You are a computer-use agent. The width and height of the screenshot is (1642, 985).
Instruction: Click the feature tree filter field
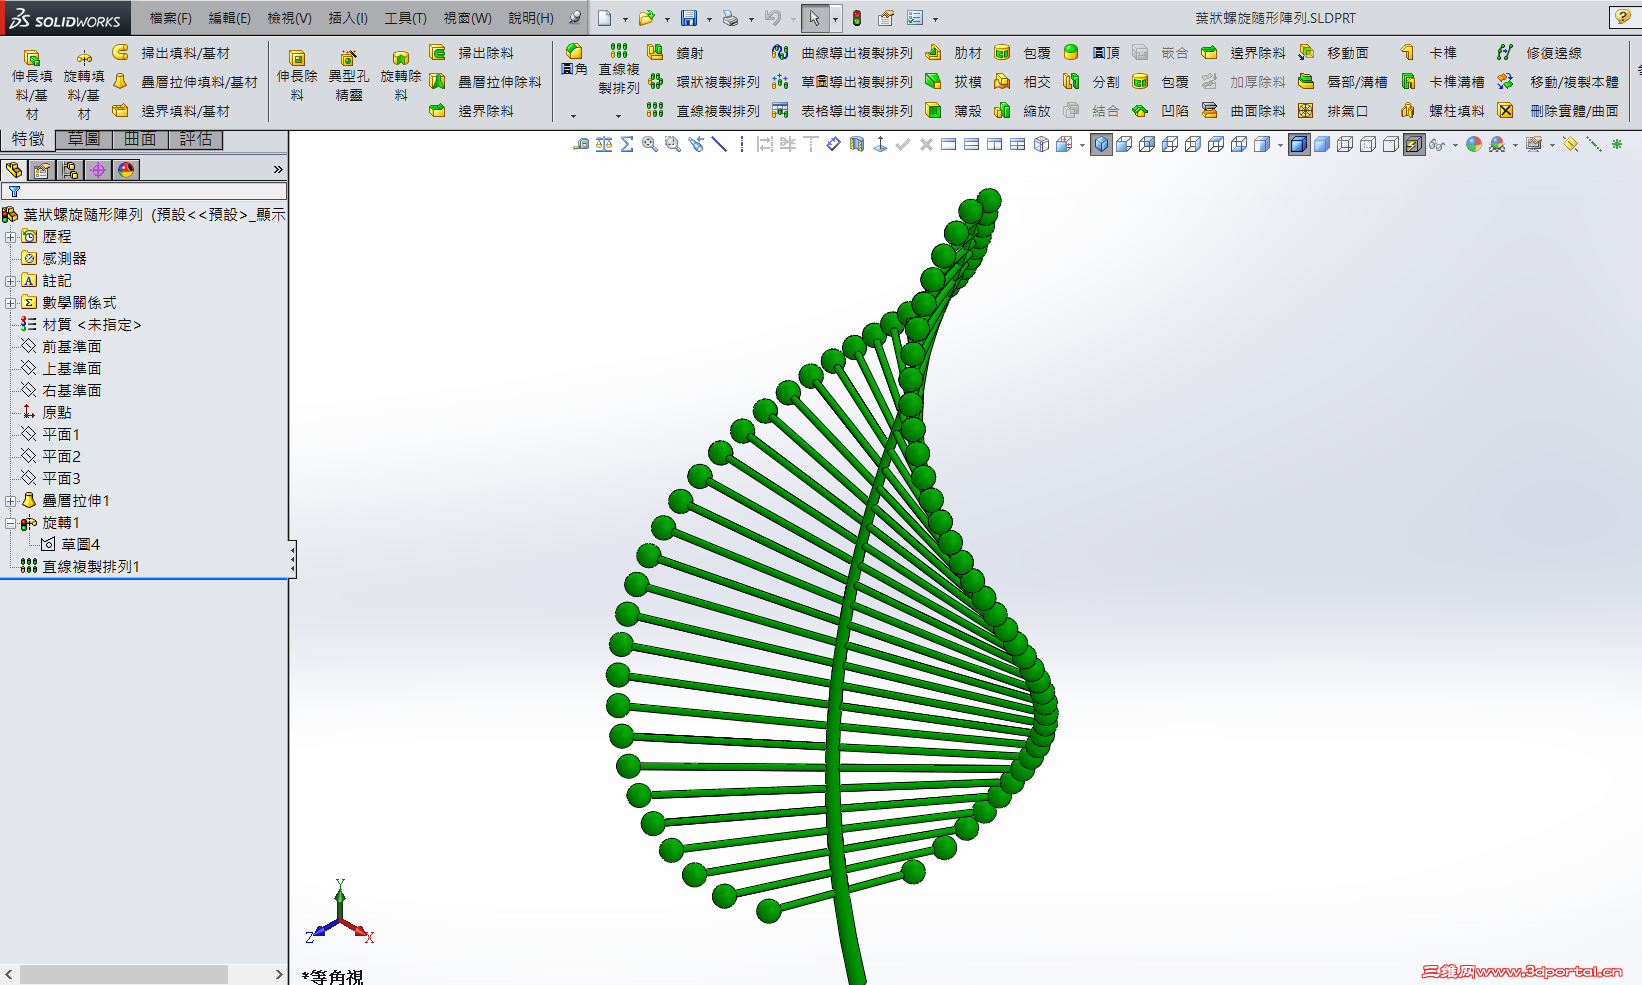coord(145,191)
